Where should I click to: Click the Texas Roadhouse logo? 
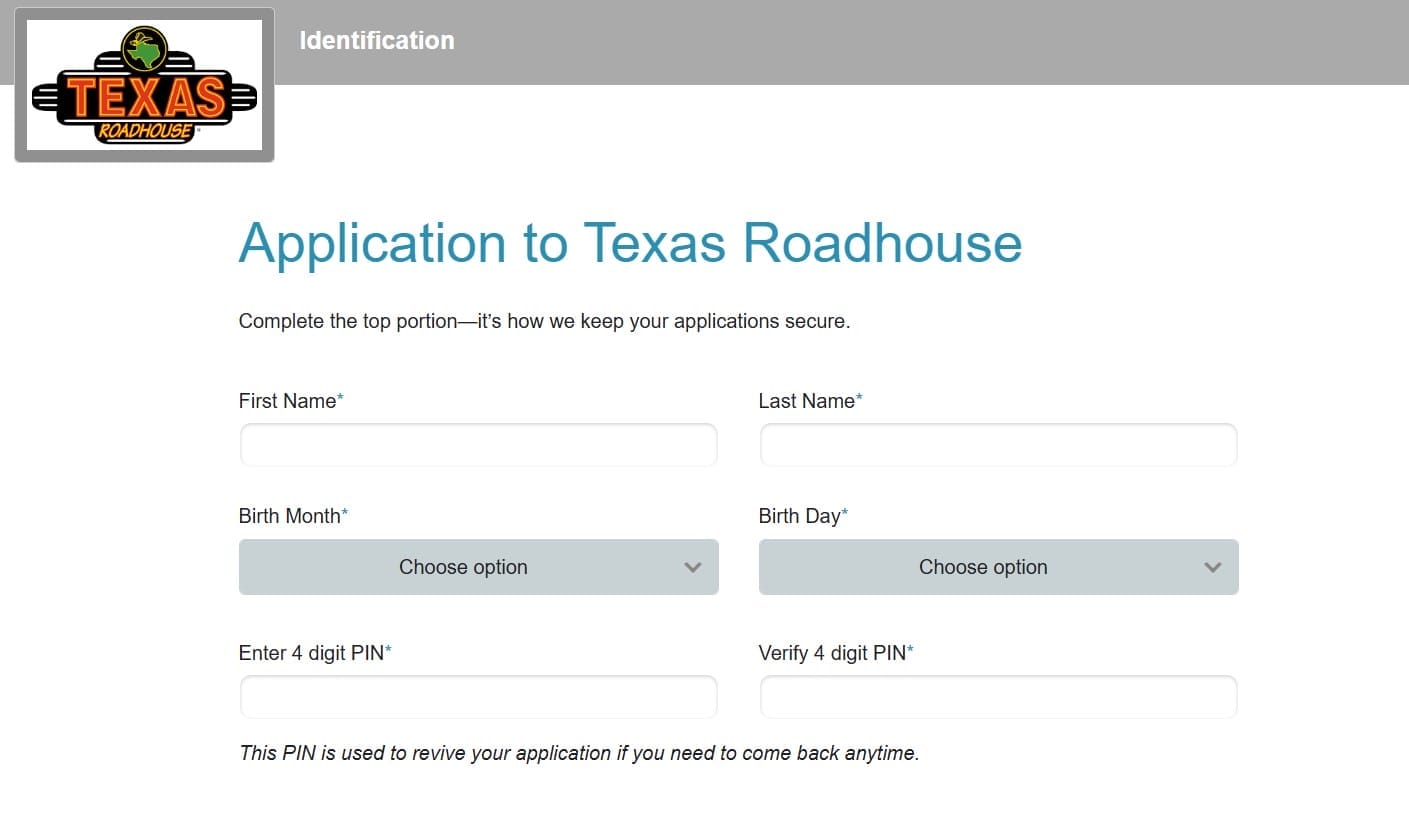click(144, 85)
